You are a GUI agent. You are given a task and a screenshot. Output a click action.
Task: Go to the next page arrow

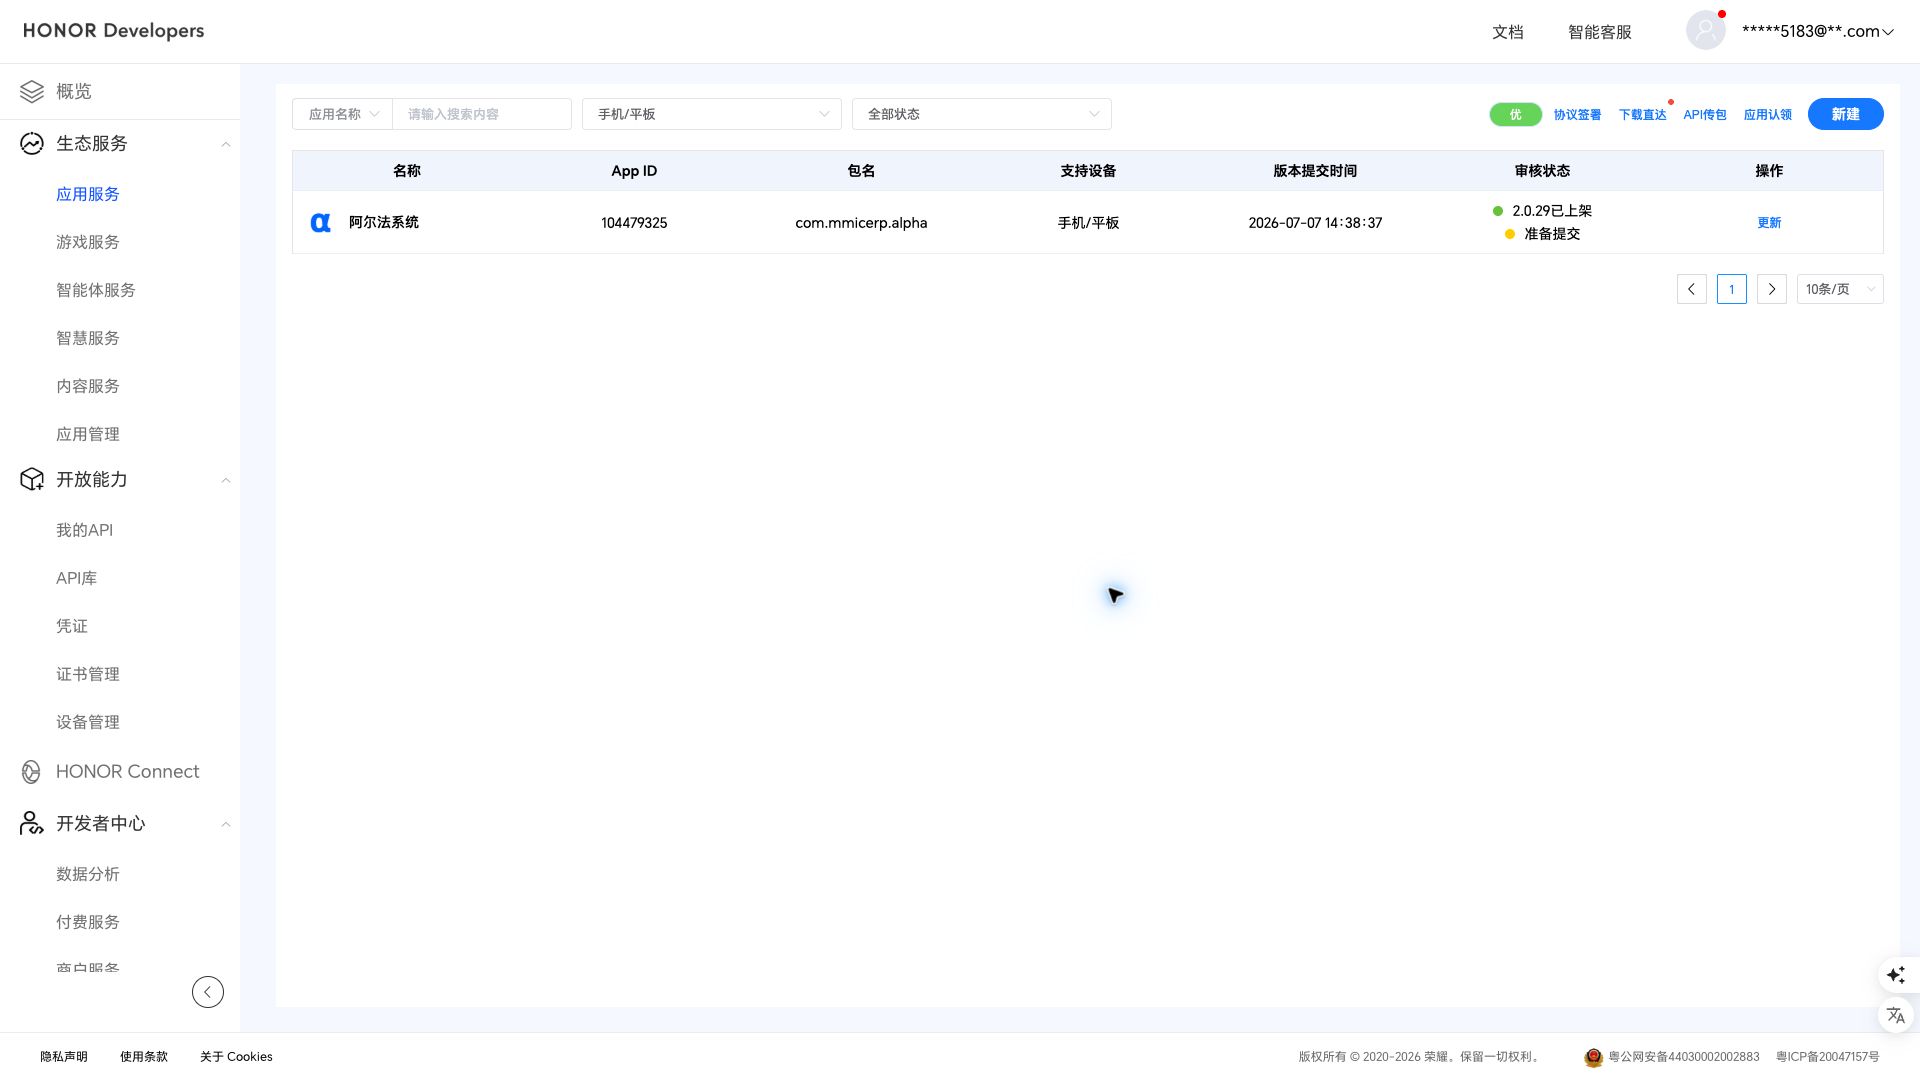(x=1772, y=289)
